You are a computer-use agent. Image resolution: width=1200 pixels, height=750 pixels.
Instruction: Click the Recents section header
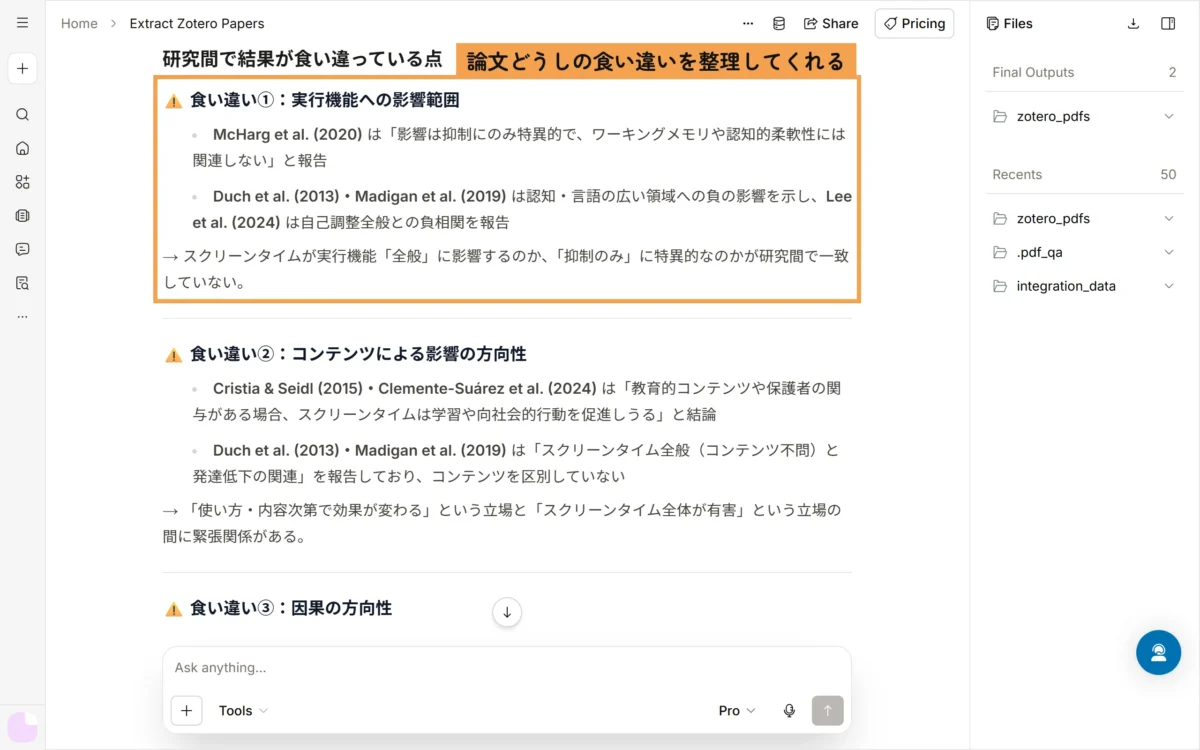(x=1017, y=174)
